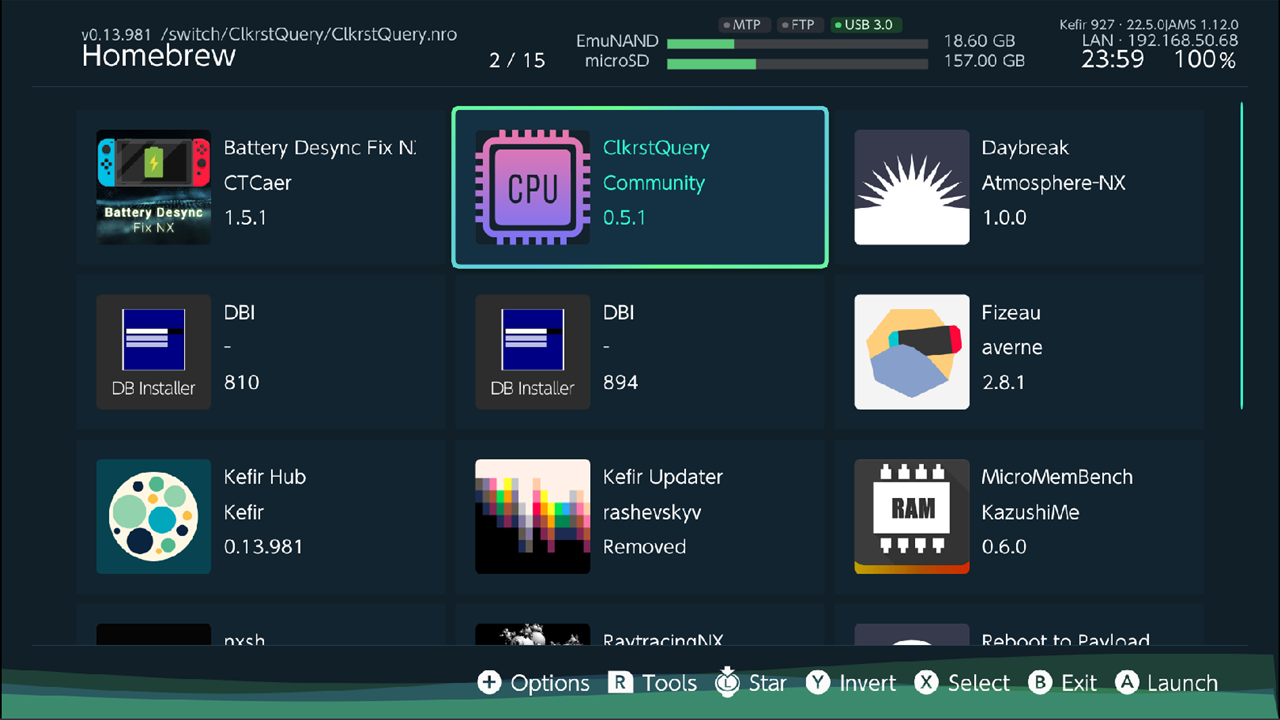
Task: Click the X Select button icon
Action: click(927, 683)
